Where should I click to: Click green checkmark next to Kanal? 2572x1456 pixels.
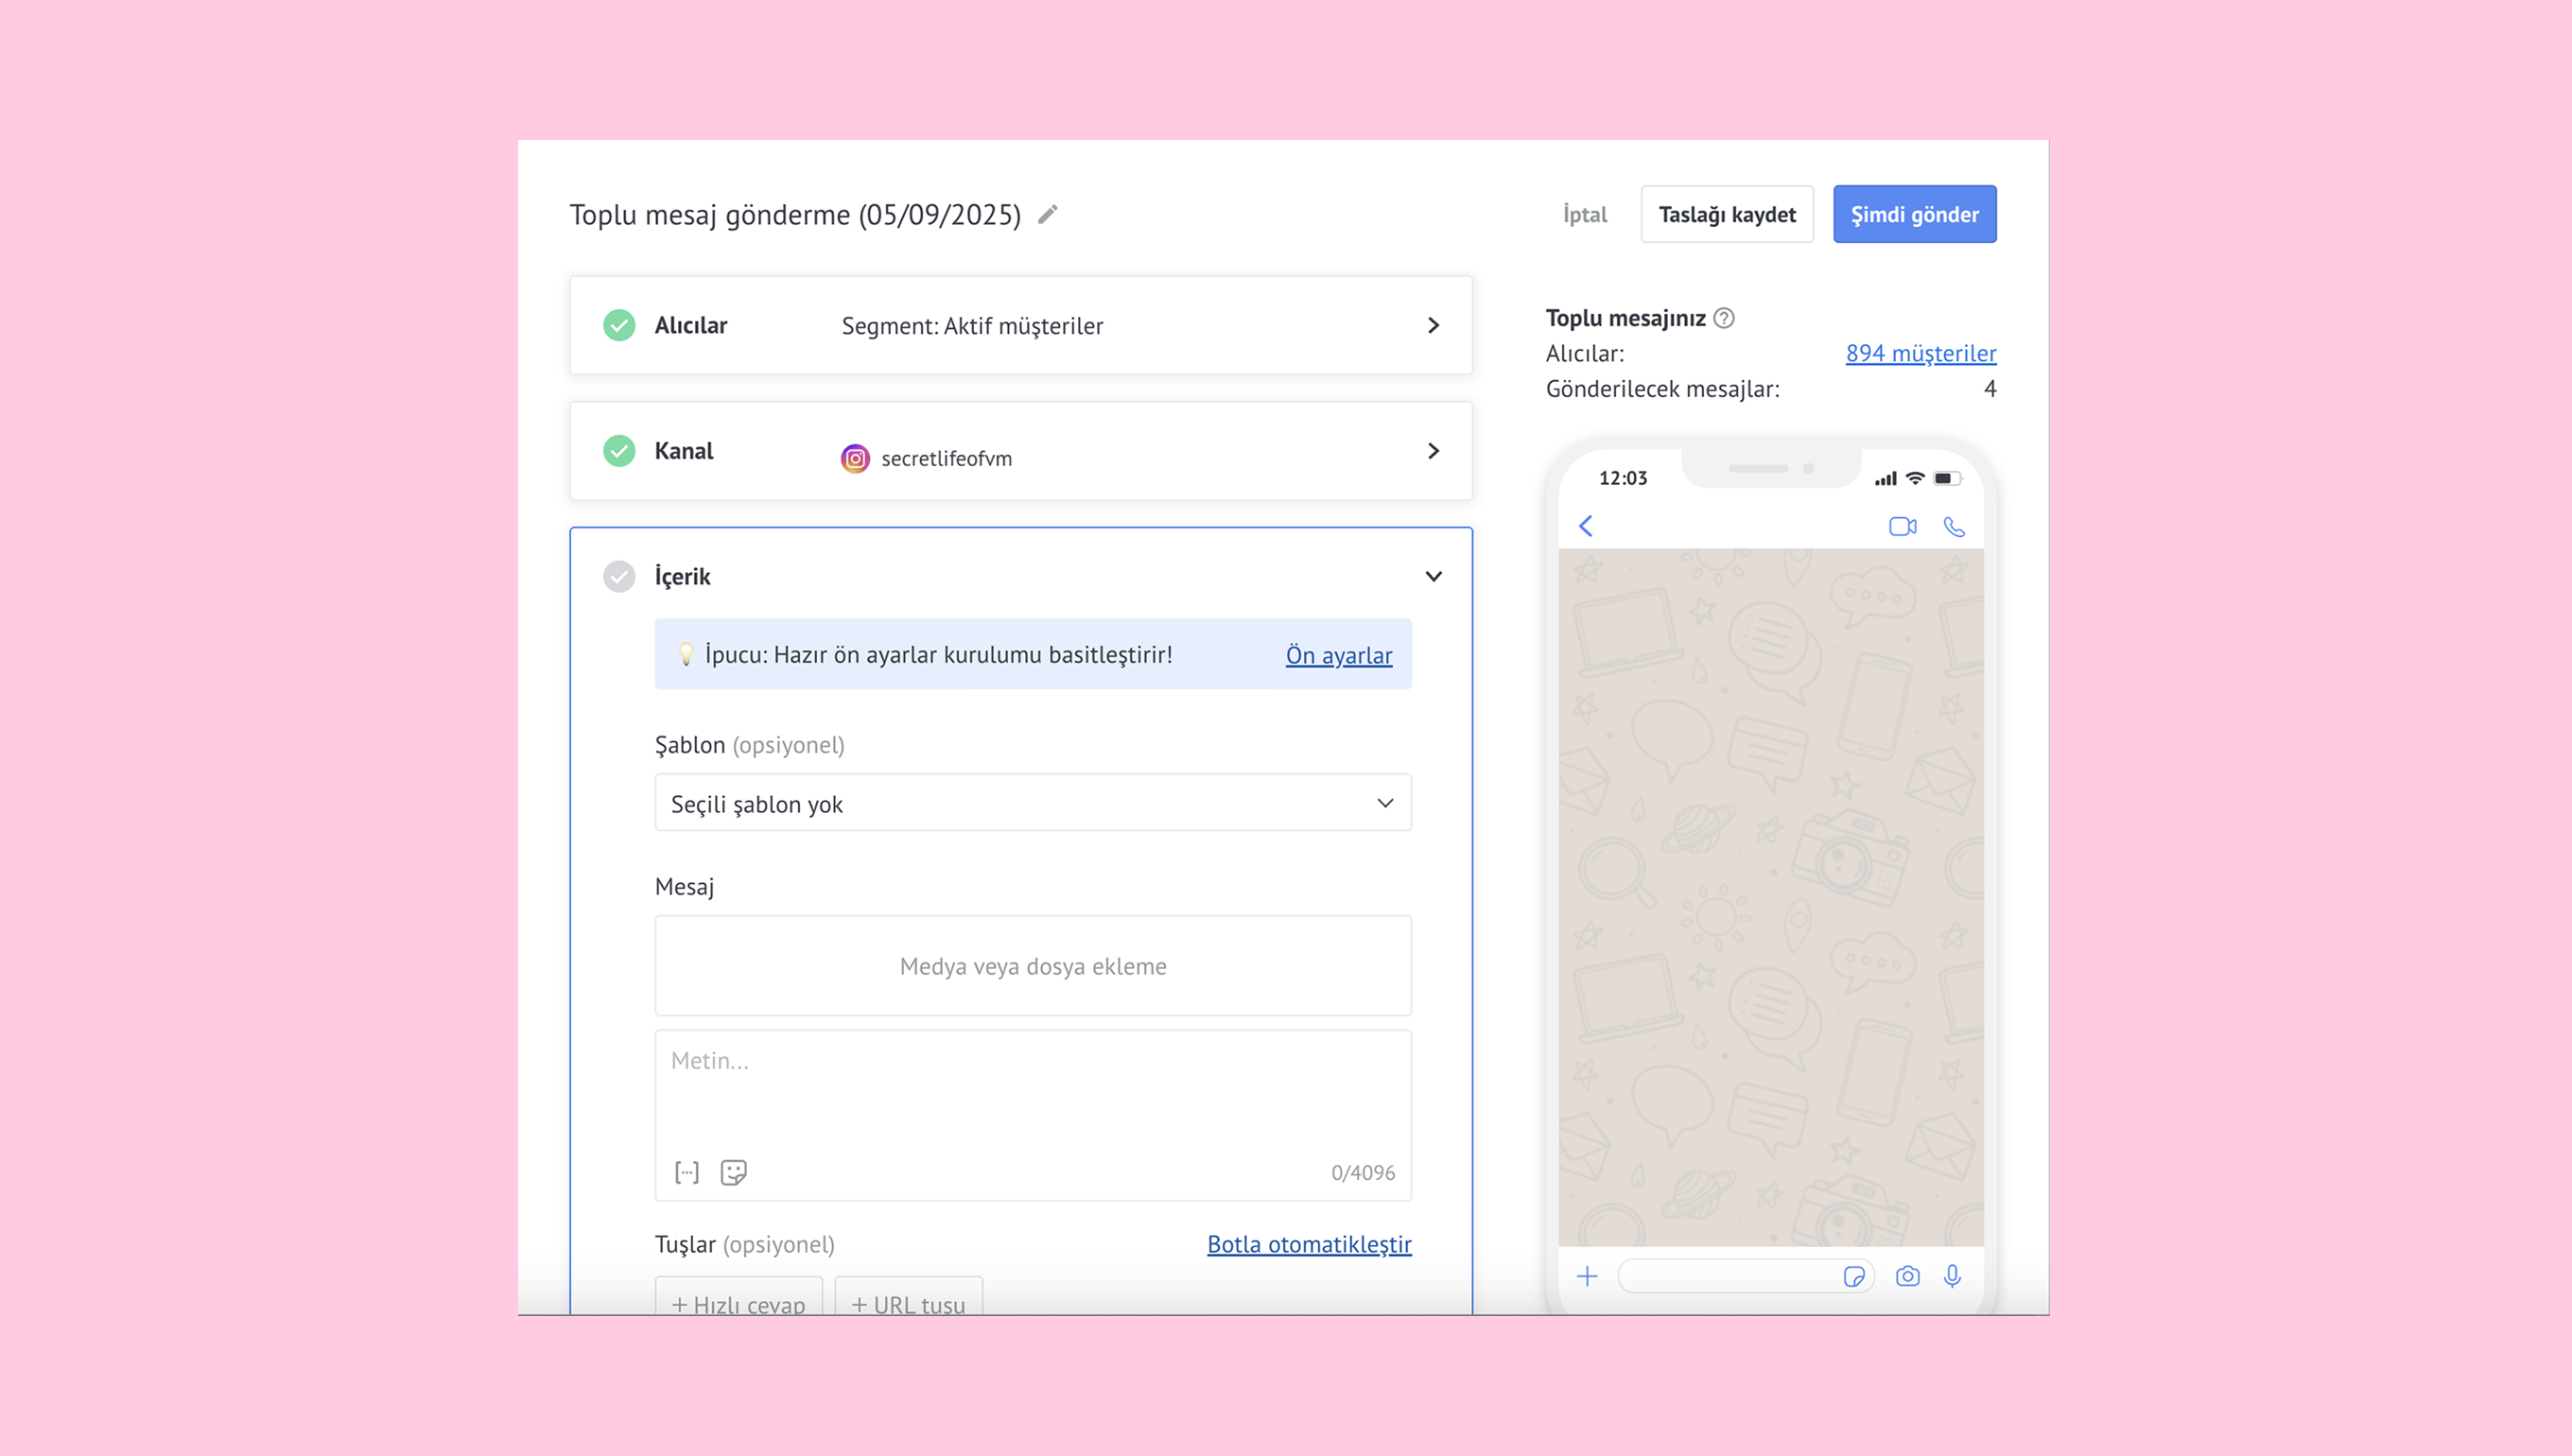pyautogui.click(x=619, y=451)
